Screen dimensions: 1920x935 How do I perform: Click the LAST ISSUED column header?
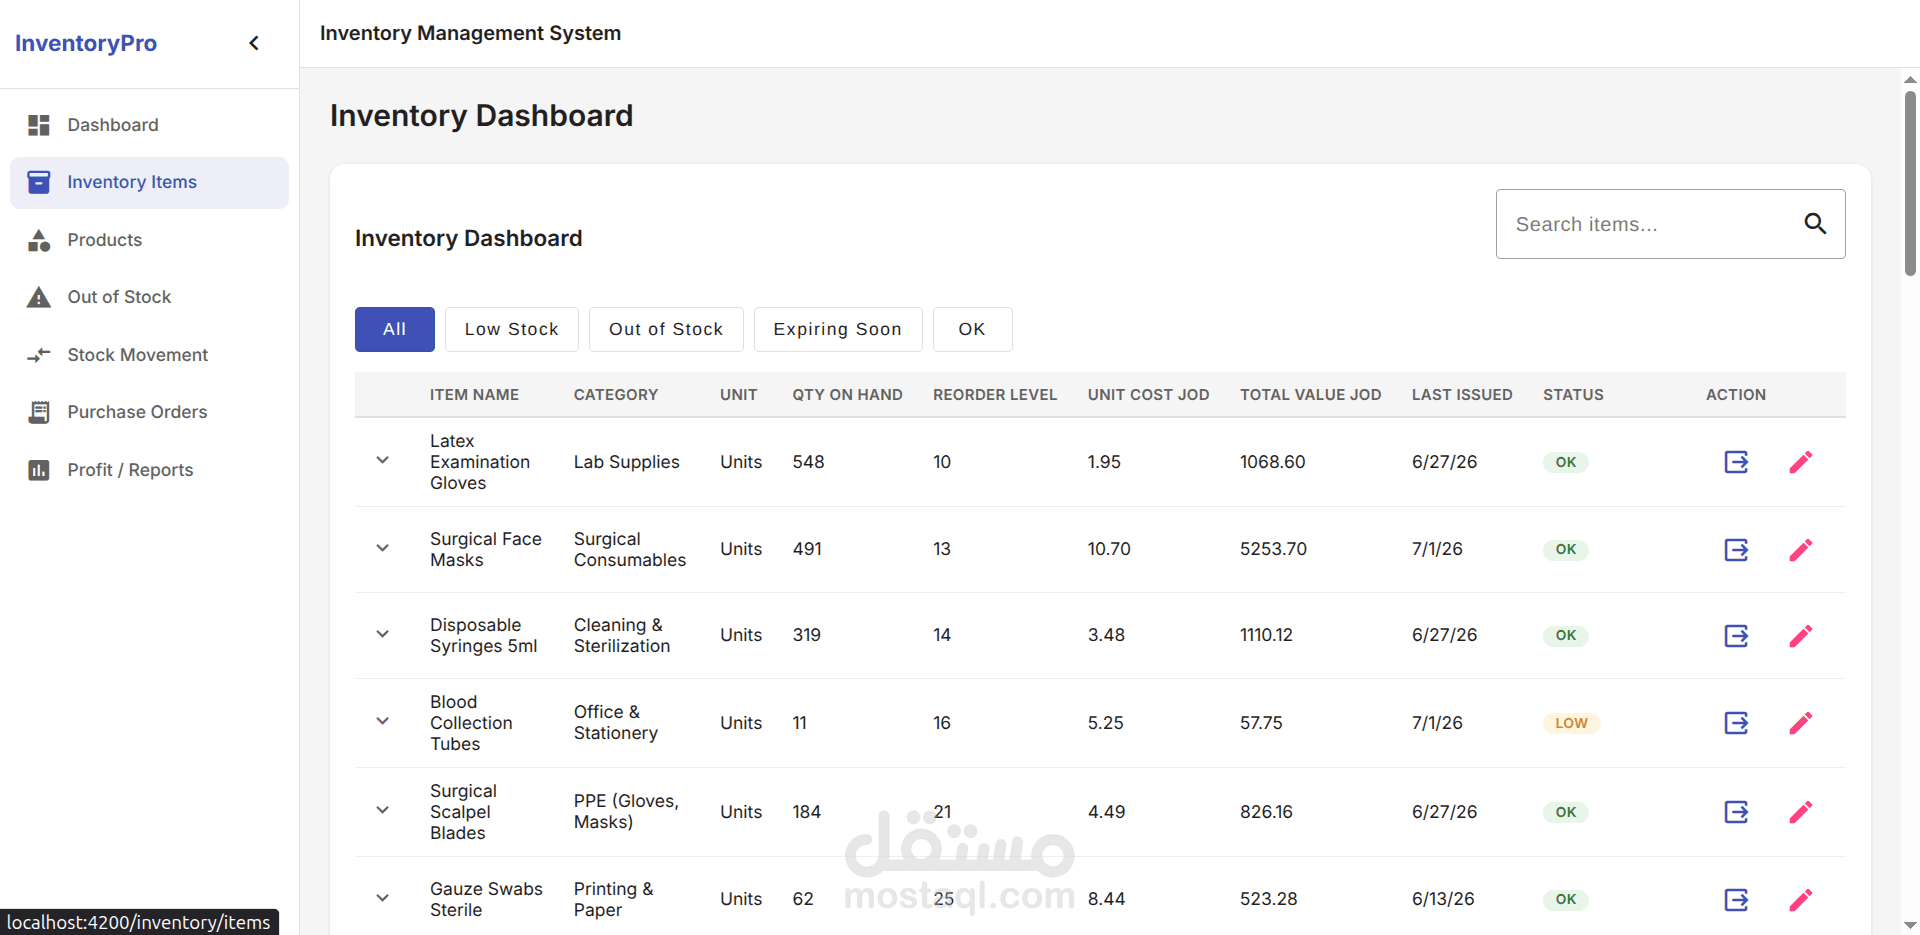coord(1462,395)
